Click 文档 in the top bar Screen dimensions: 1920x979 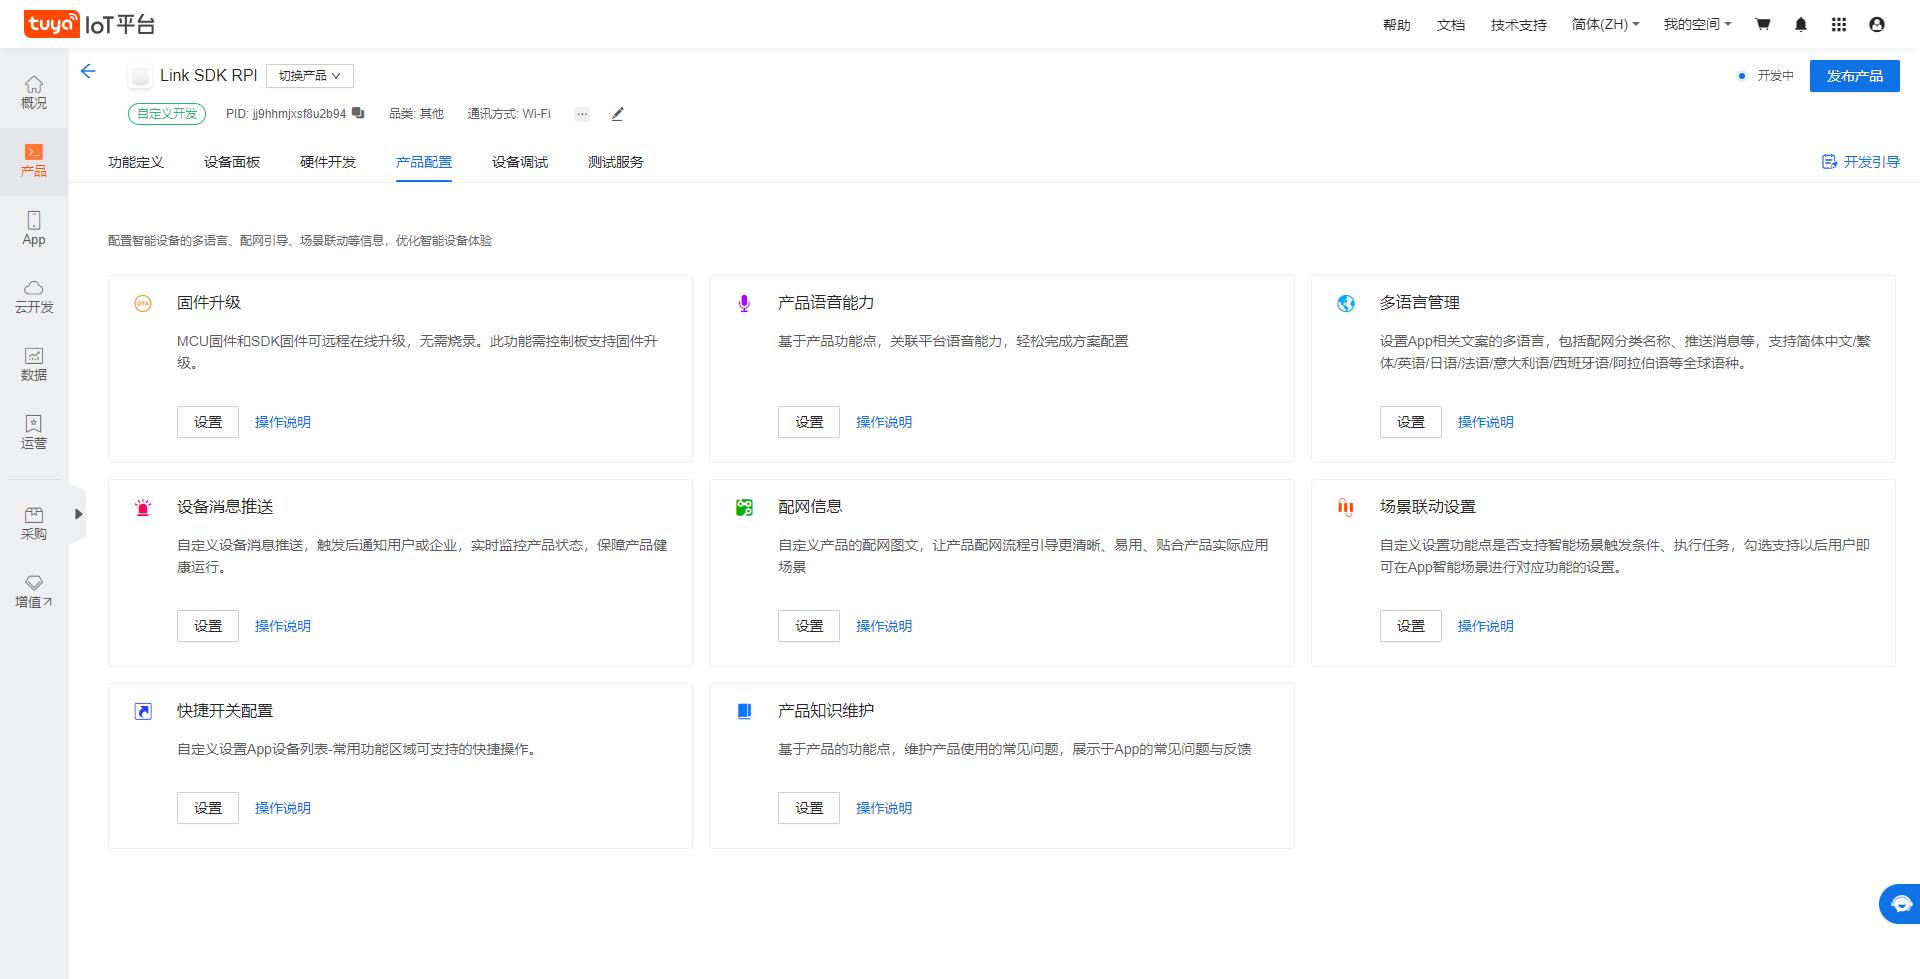[1451, 25]
